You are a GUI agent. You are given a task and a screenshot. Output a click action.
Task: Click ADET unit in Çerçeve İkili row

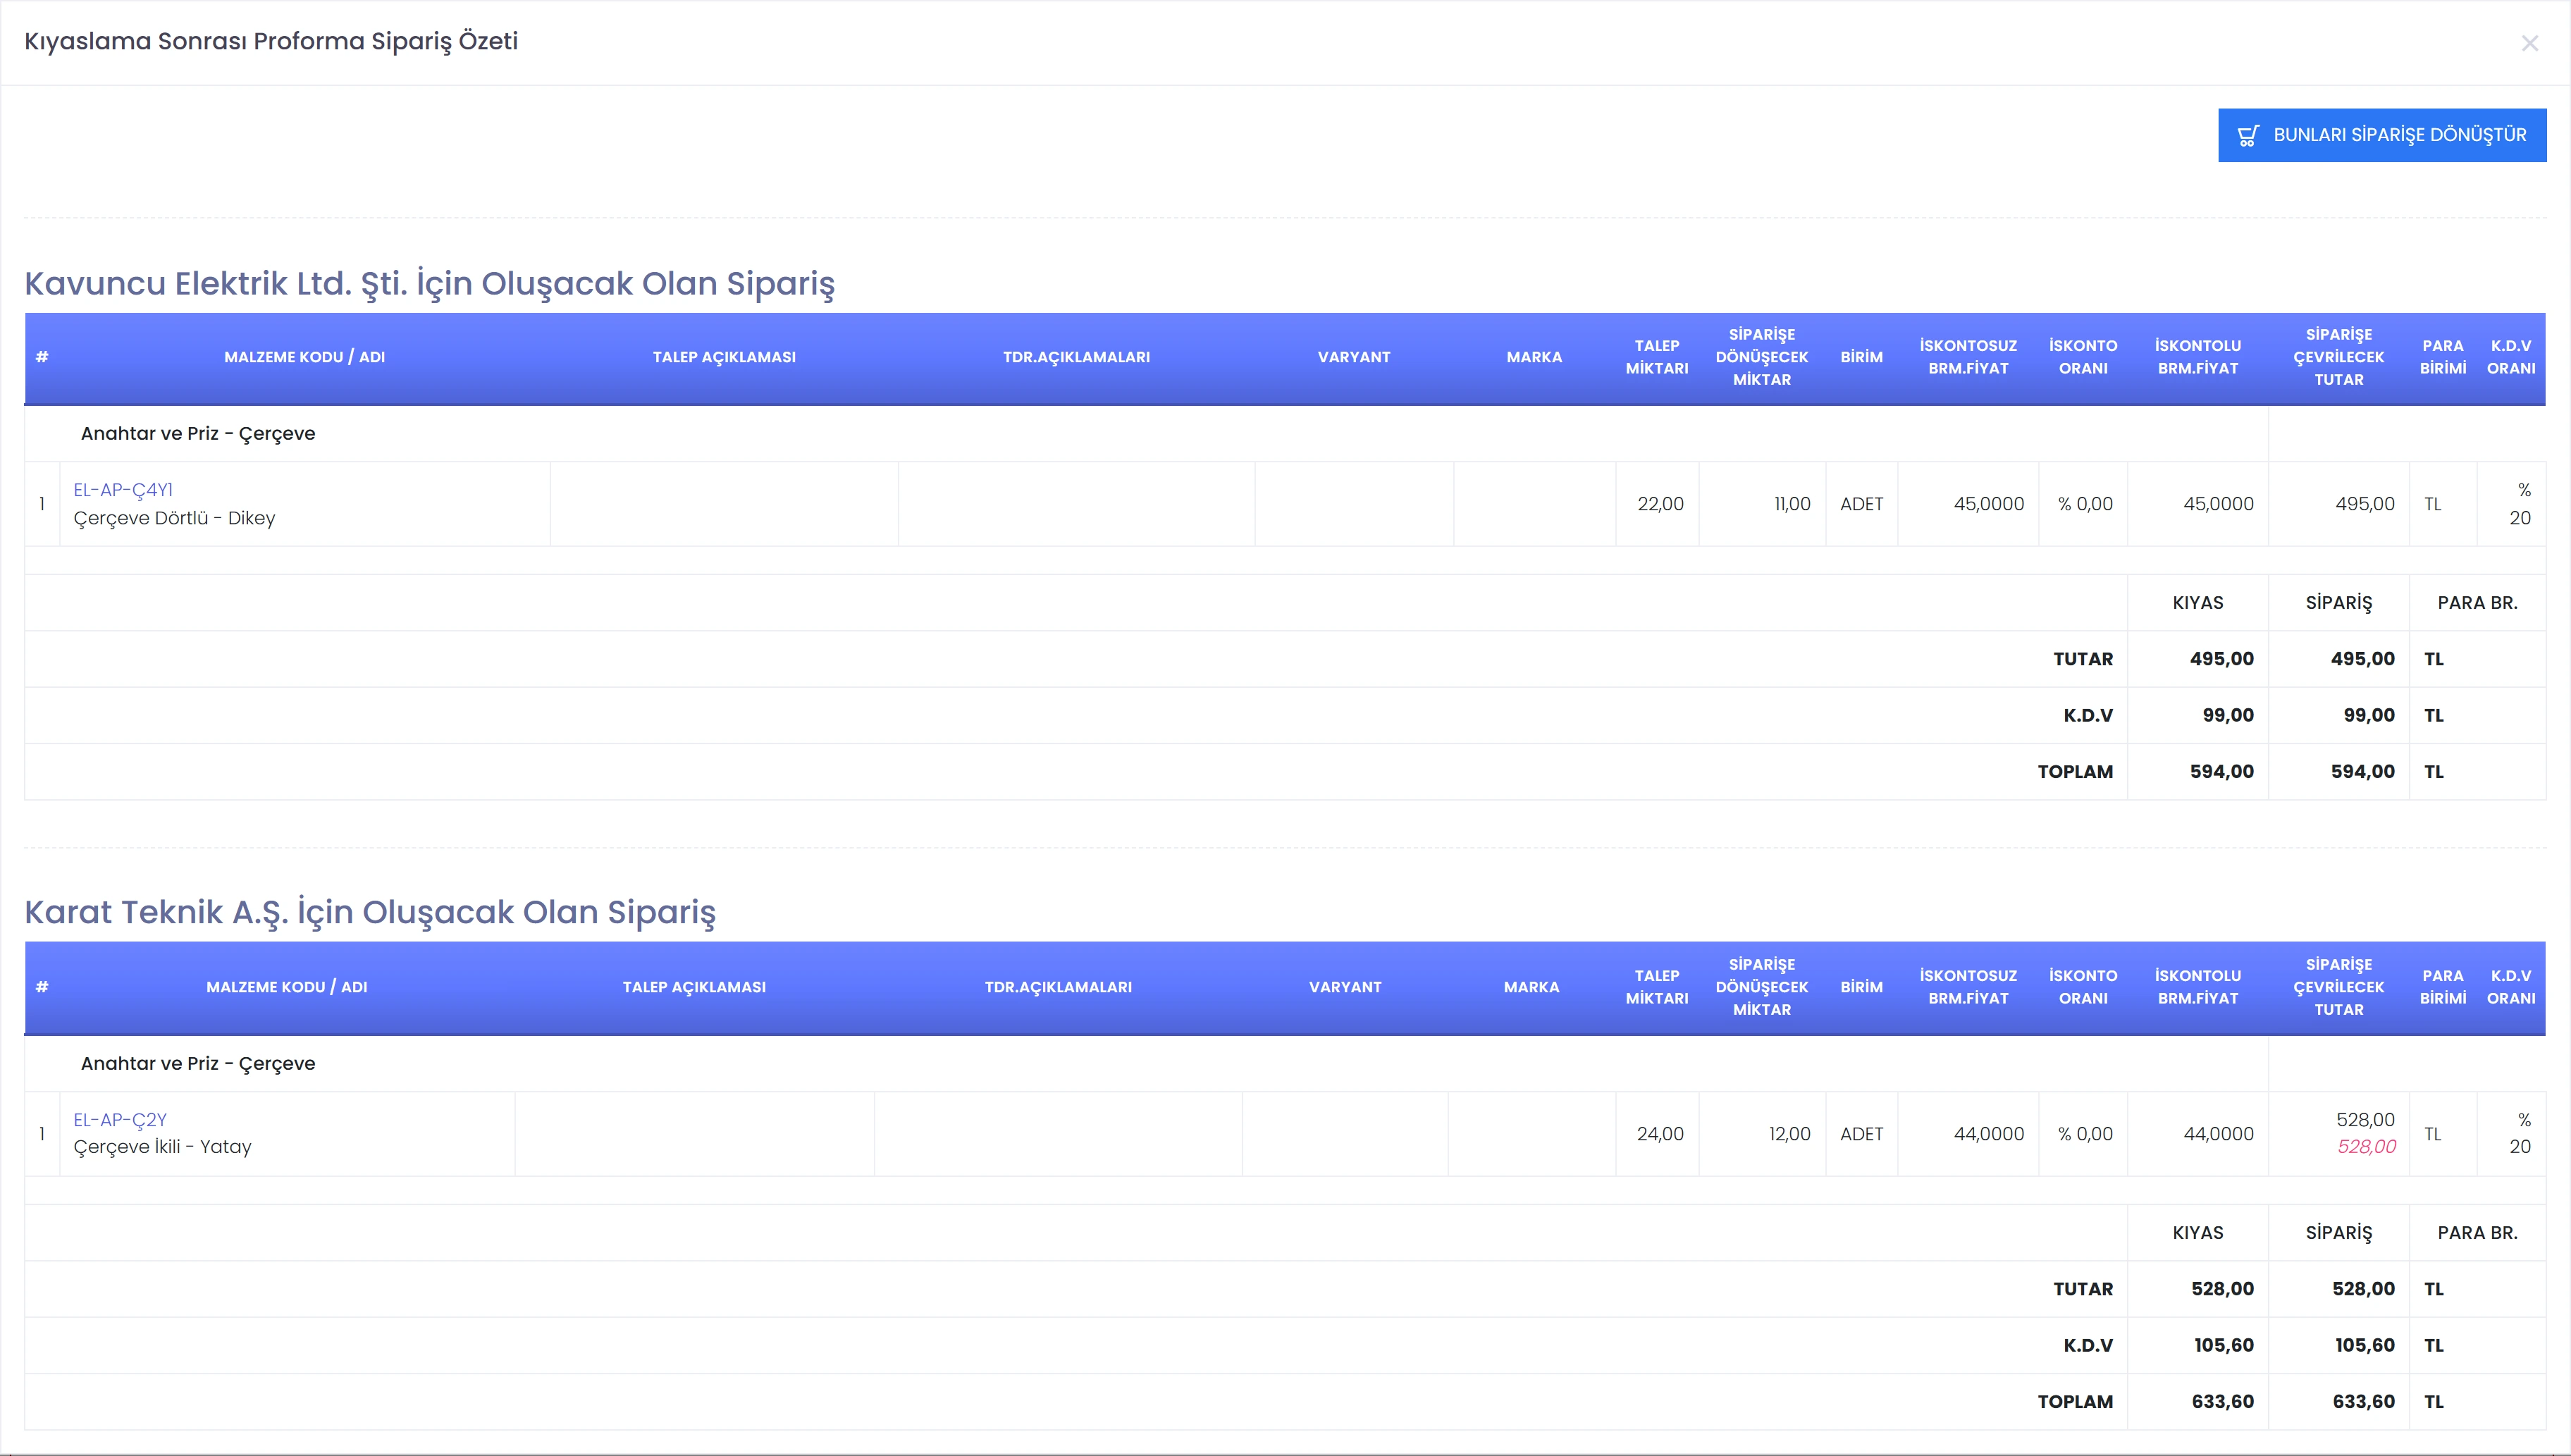click(1861, 1134)
